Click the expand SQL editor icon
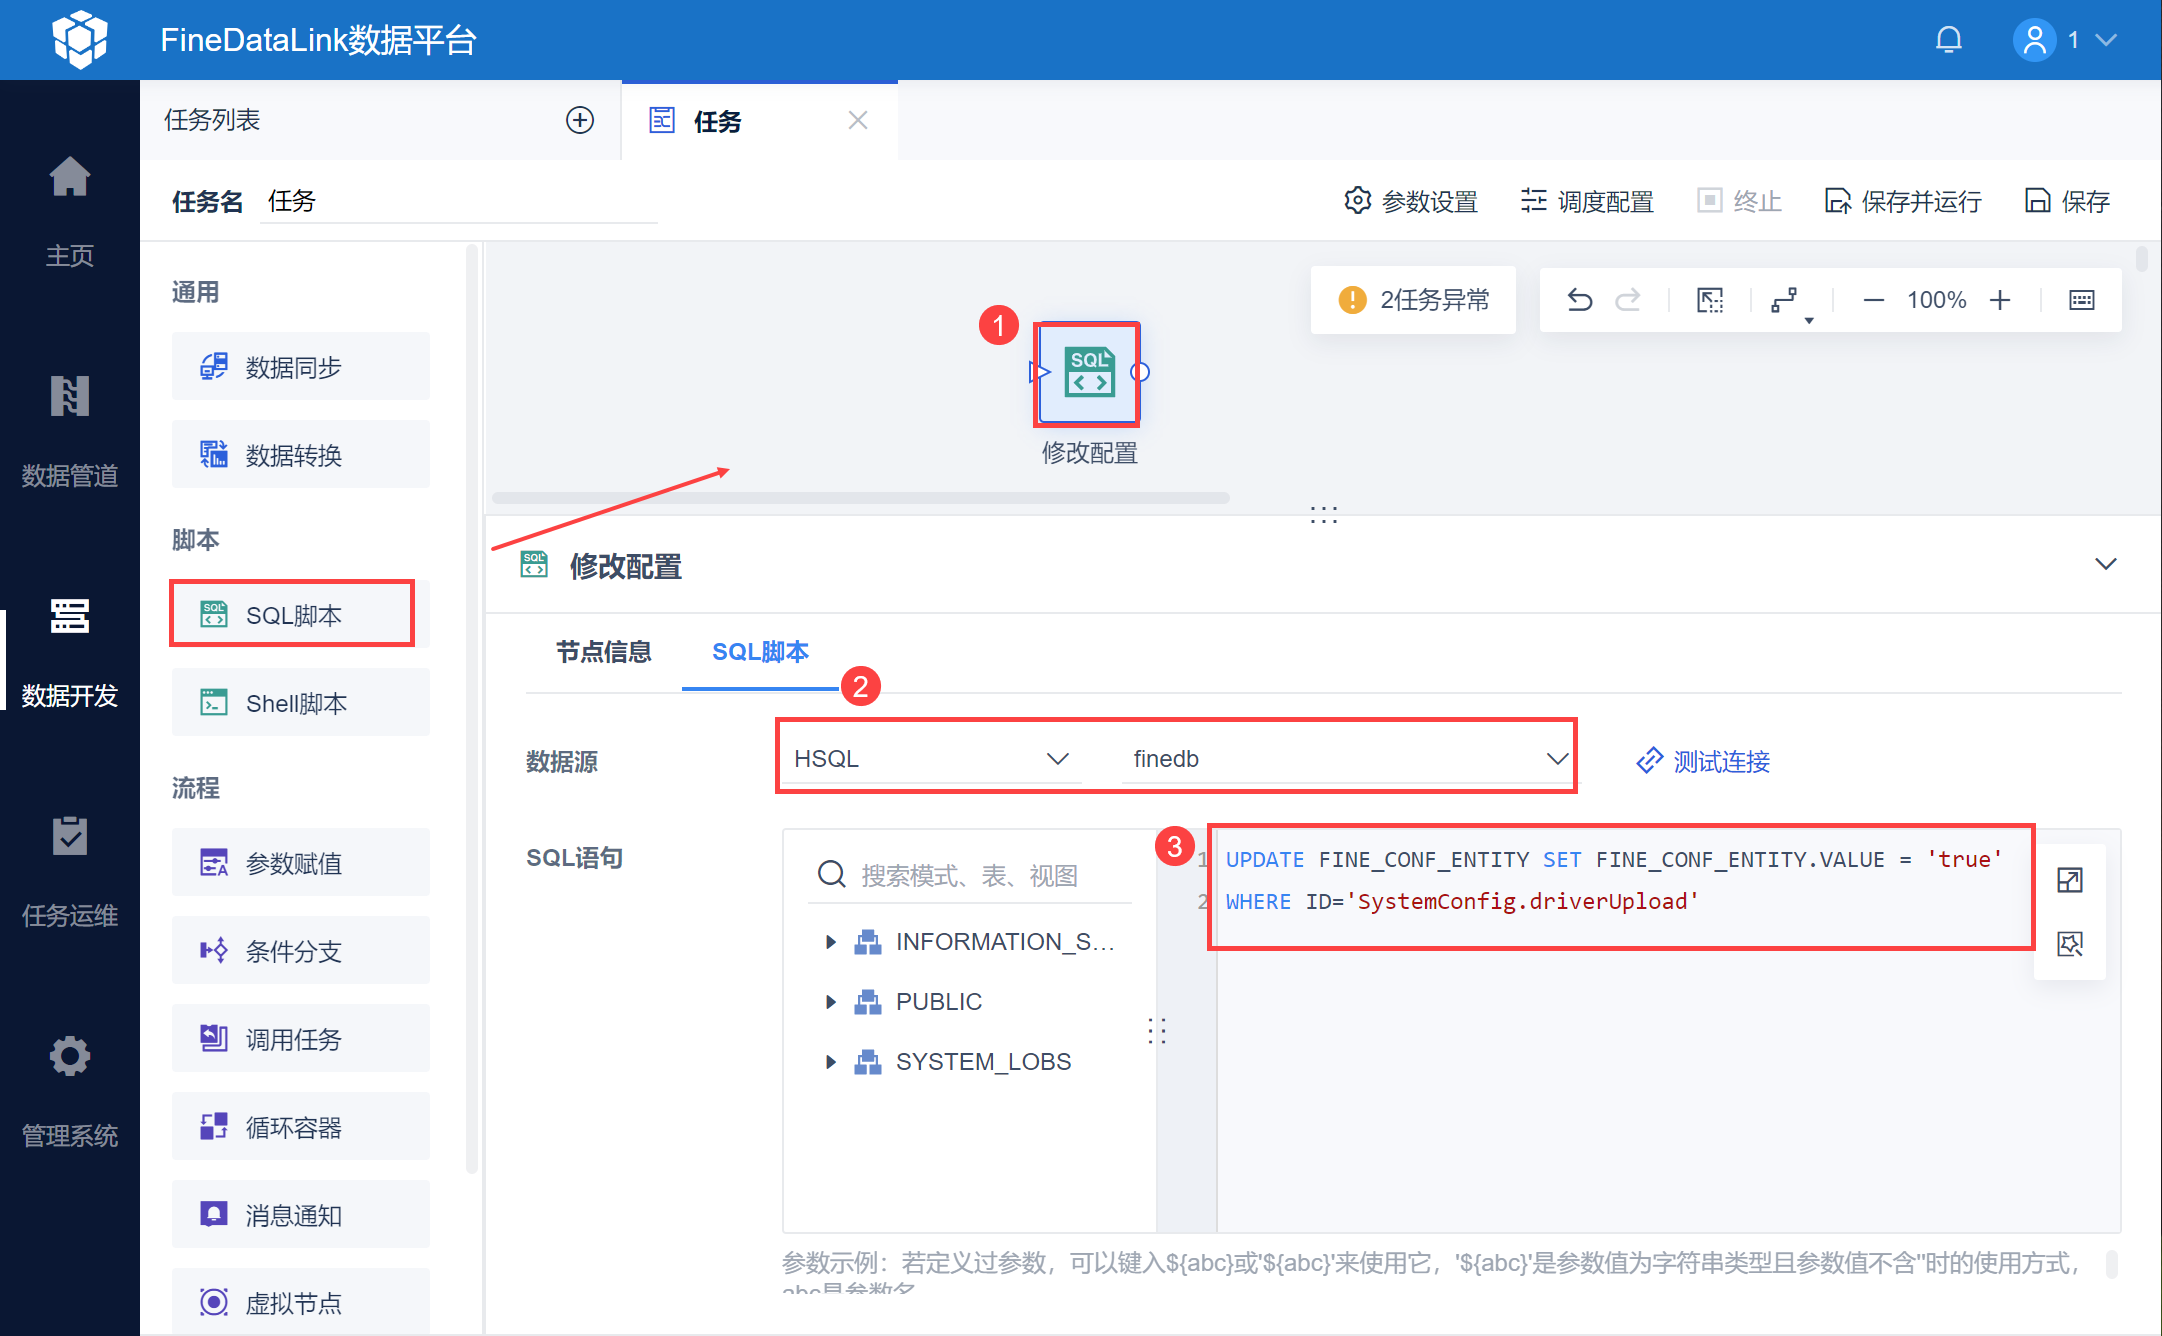This screenshot has height=1336, width=2162. (2070, 880)
